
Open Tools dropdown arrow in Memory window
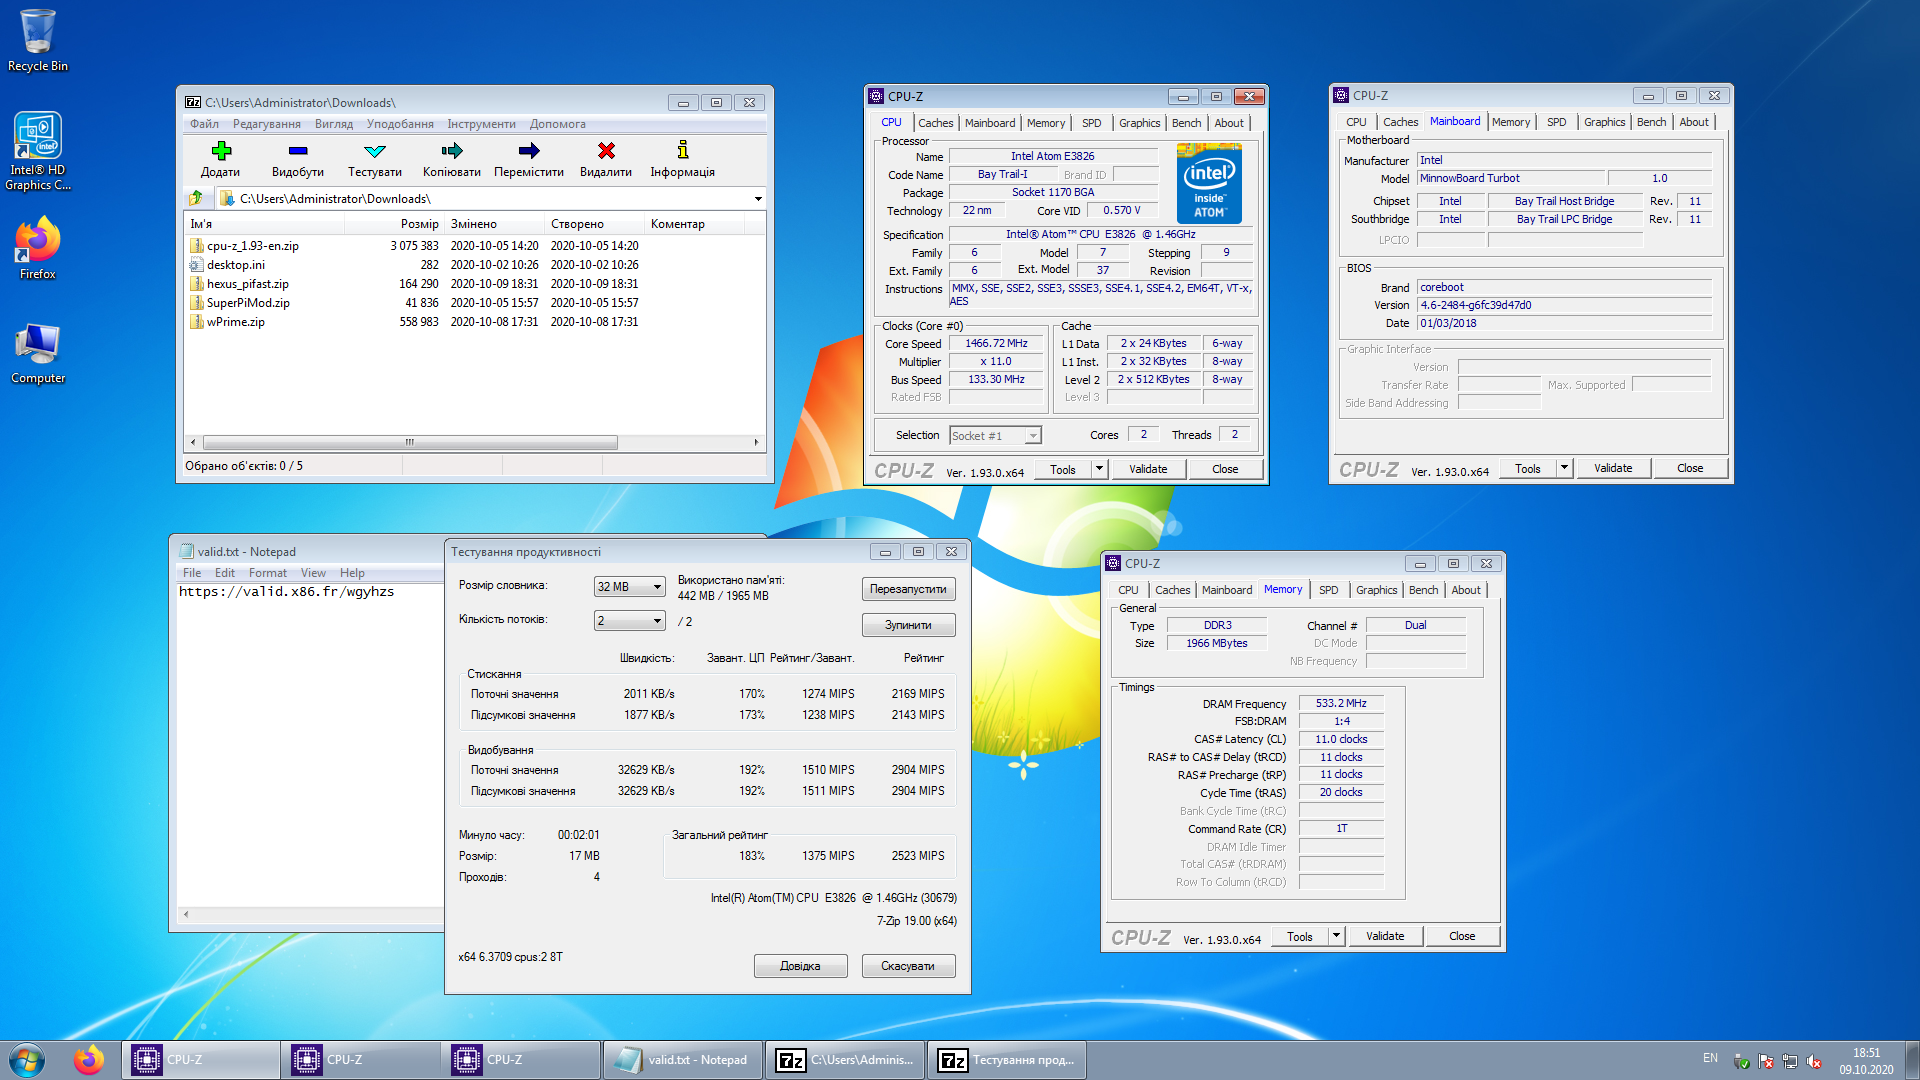1336,936
